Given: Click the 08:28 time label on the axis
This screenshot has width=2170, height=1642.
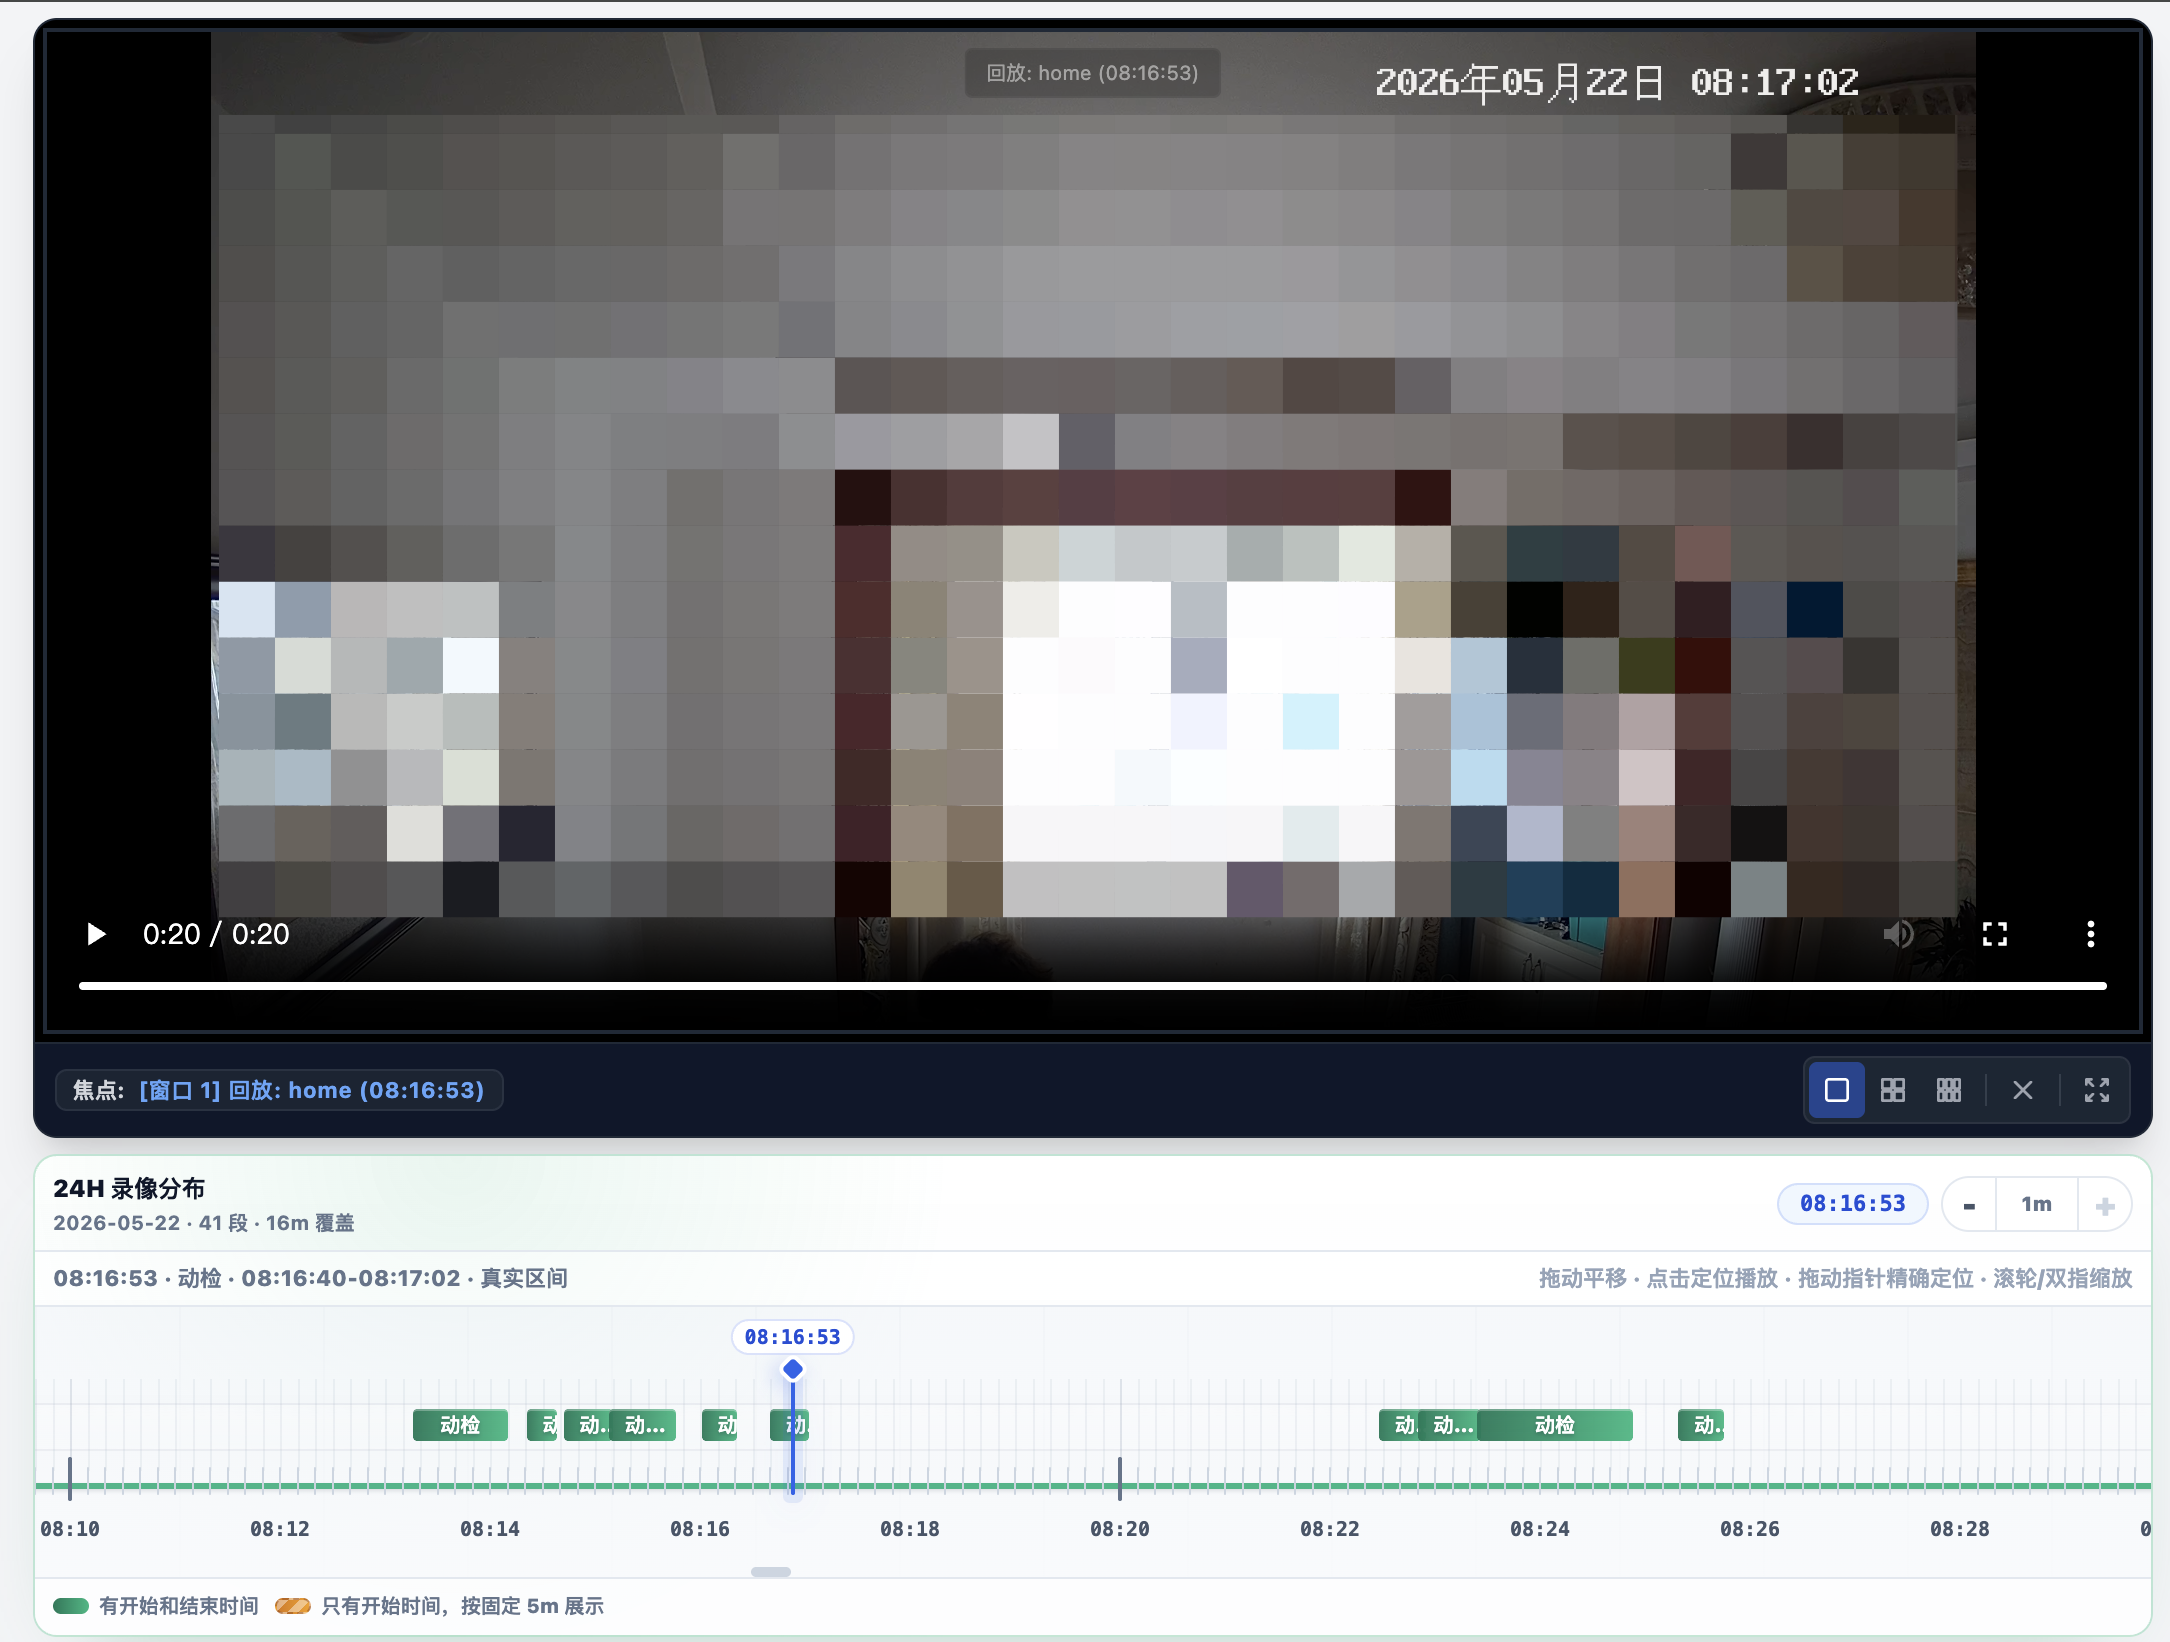Looking at the screenshot, I should coord(1960,1529).
